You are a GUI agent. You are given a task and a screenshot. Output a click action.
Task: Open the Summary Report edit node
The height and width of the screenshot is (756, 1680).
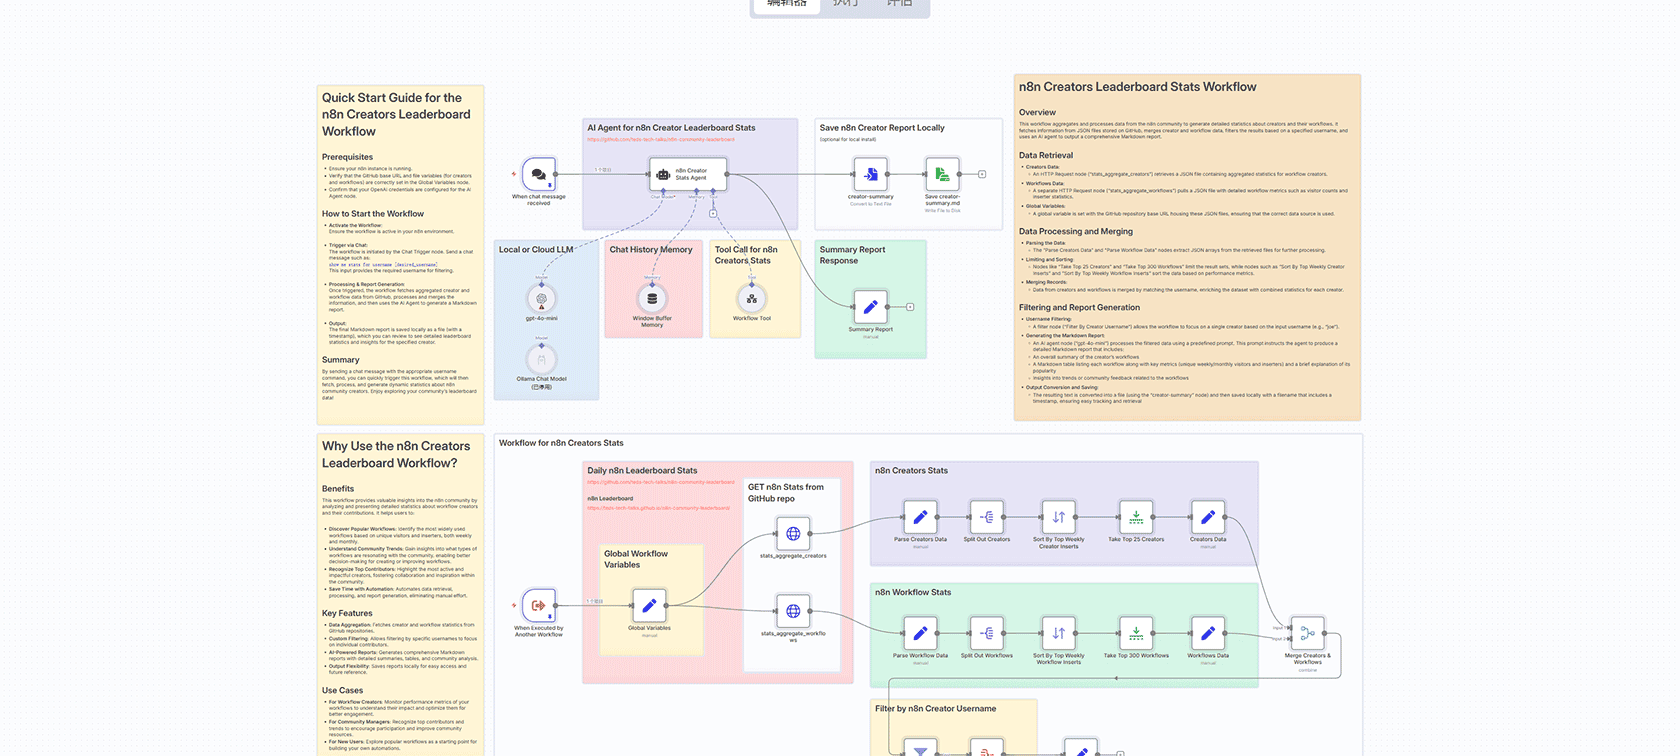coord(870,307)
